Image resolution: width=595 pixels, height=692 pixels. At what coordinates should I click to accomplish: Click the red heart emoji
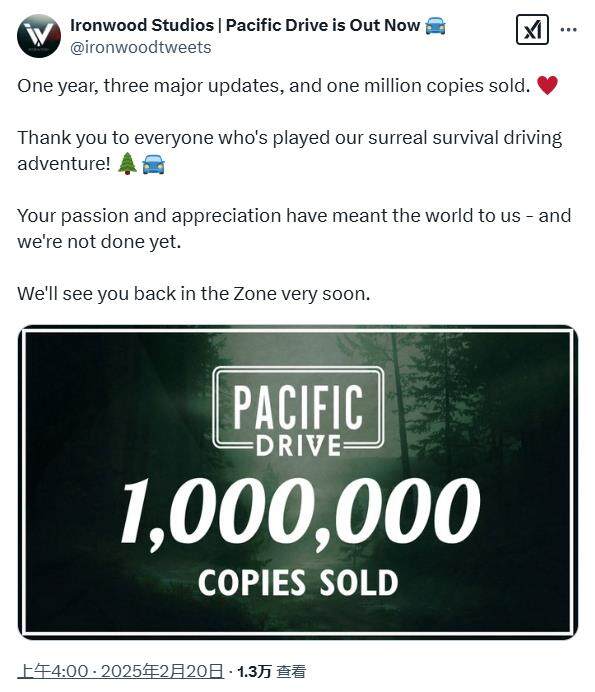(547, 85)
